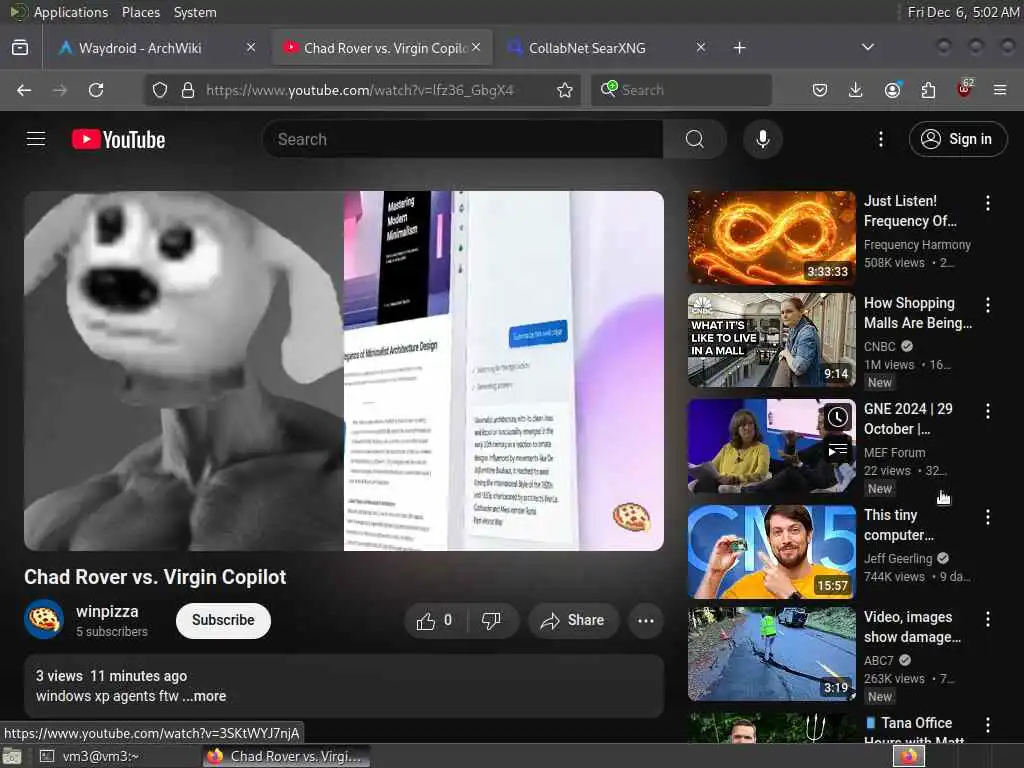Viewport: 1024px width, 768px height.
Task: Open the Firefox account icon
Action: coord(893,90)
